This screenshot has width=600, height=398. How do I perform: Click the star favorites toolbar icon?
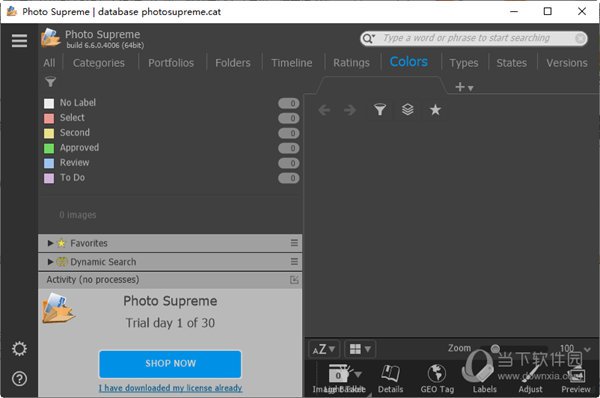click(x=435, y=110)
